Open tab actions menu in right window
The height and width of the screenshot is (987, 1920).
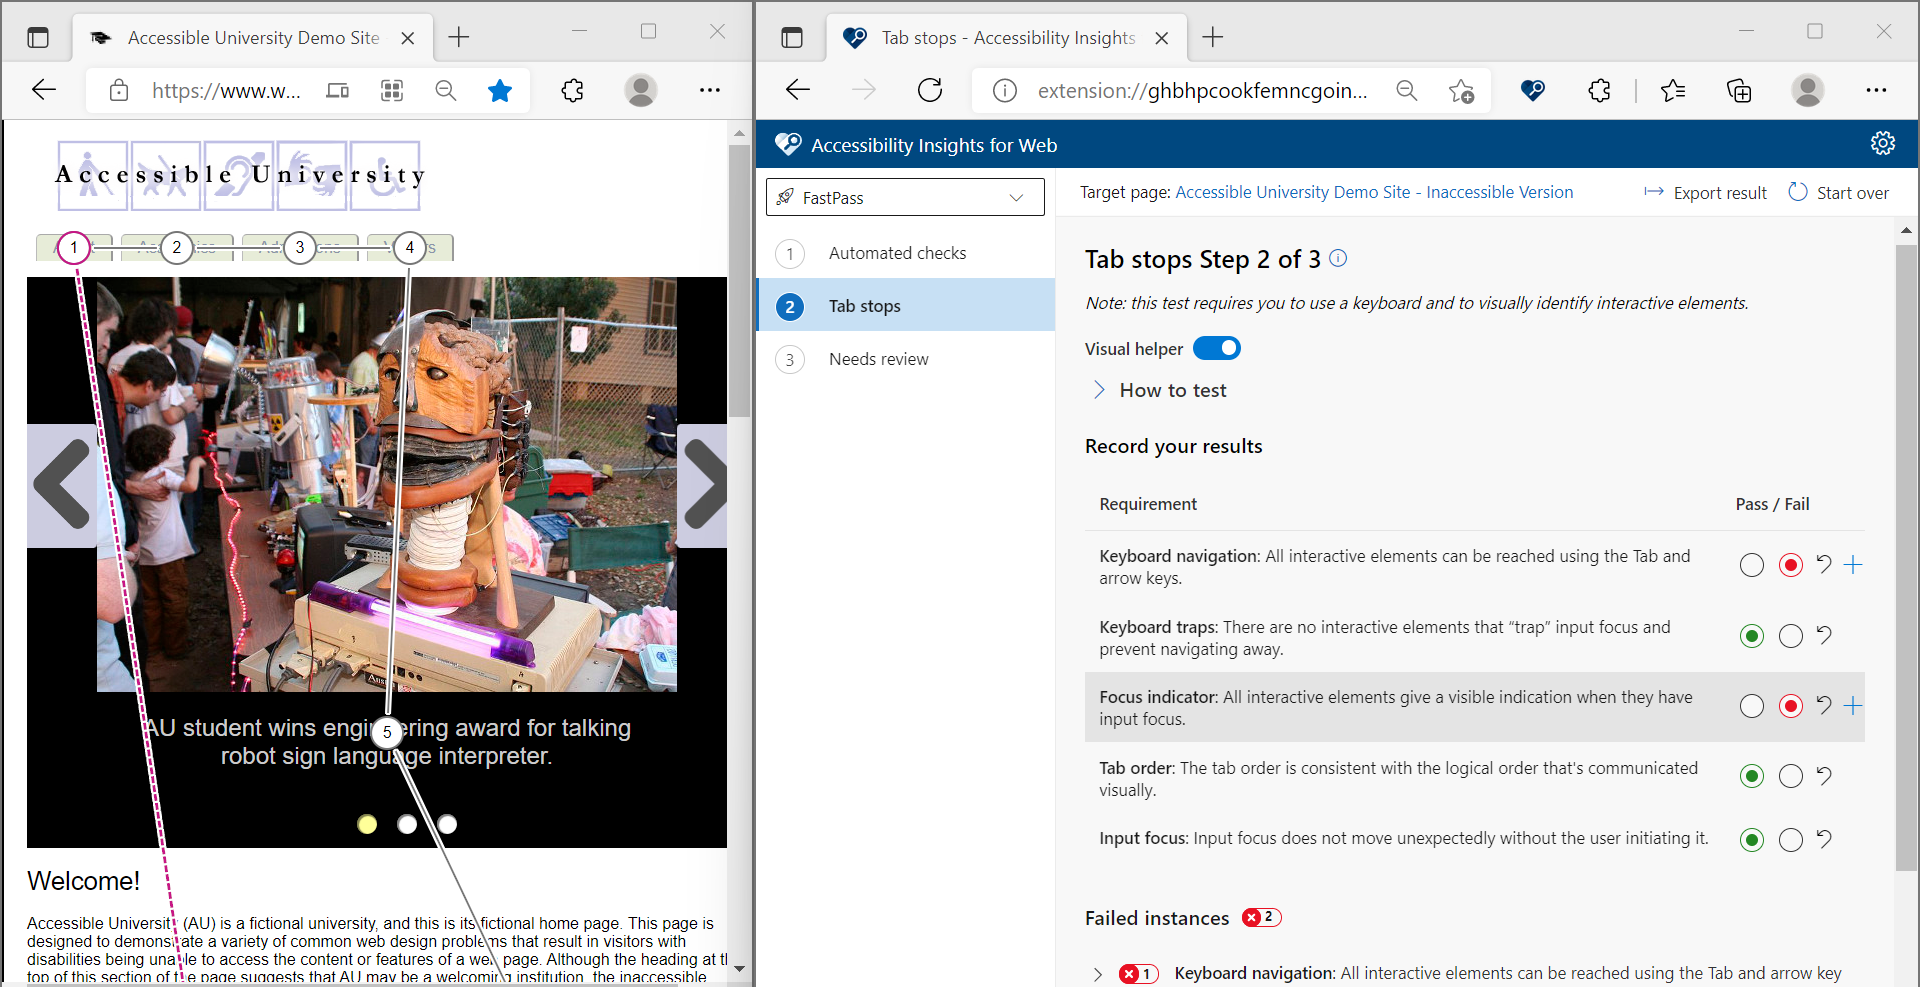[792, 38]
